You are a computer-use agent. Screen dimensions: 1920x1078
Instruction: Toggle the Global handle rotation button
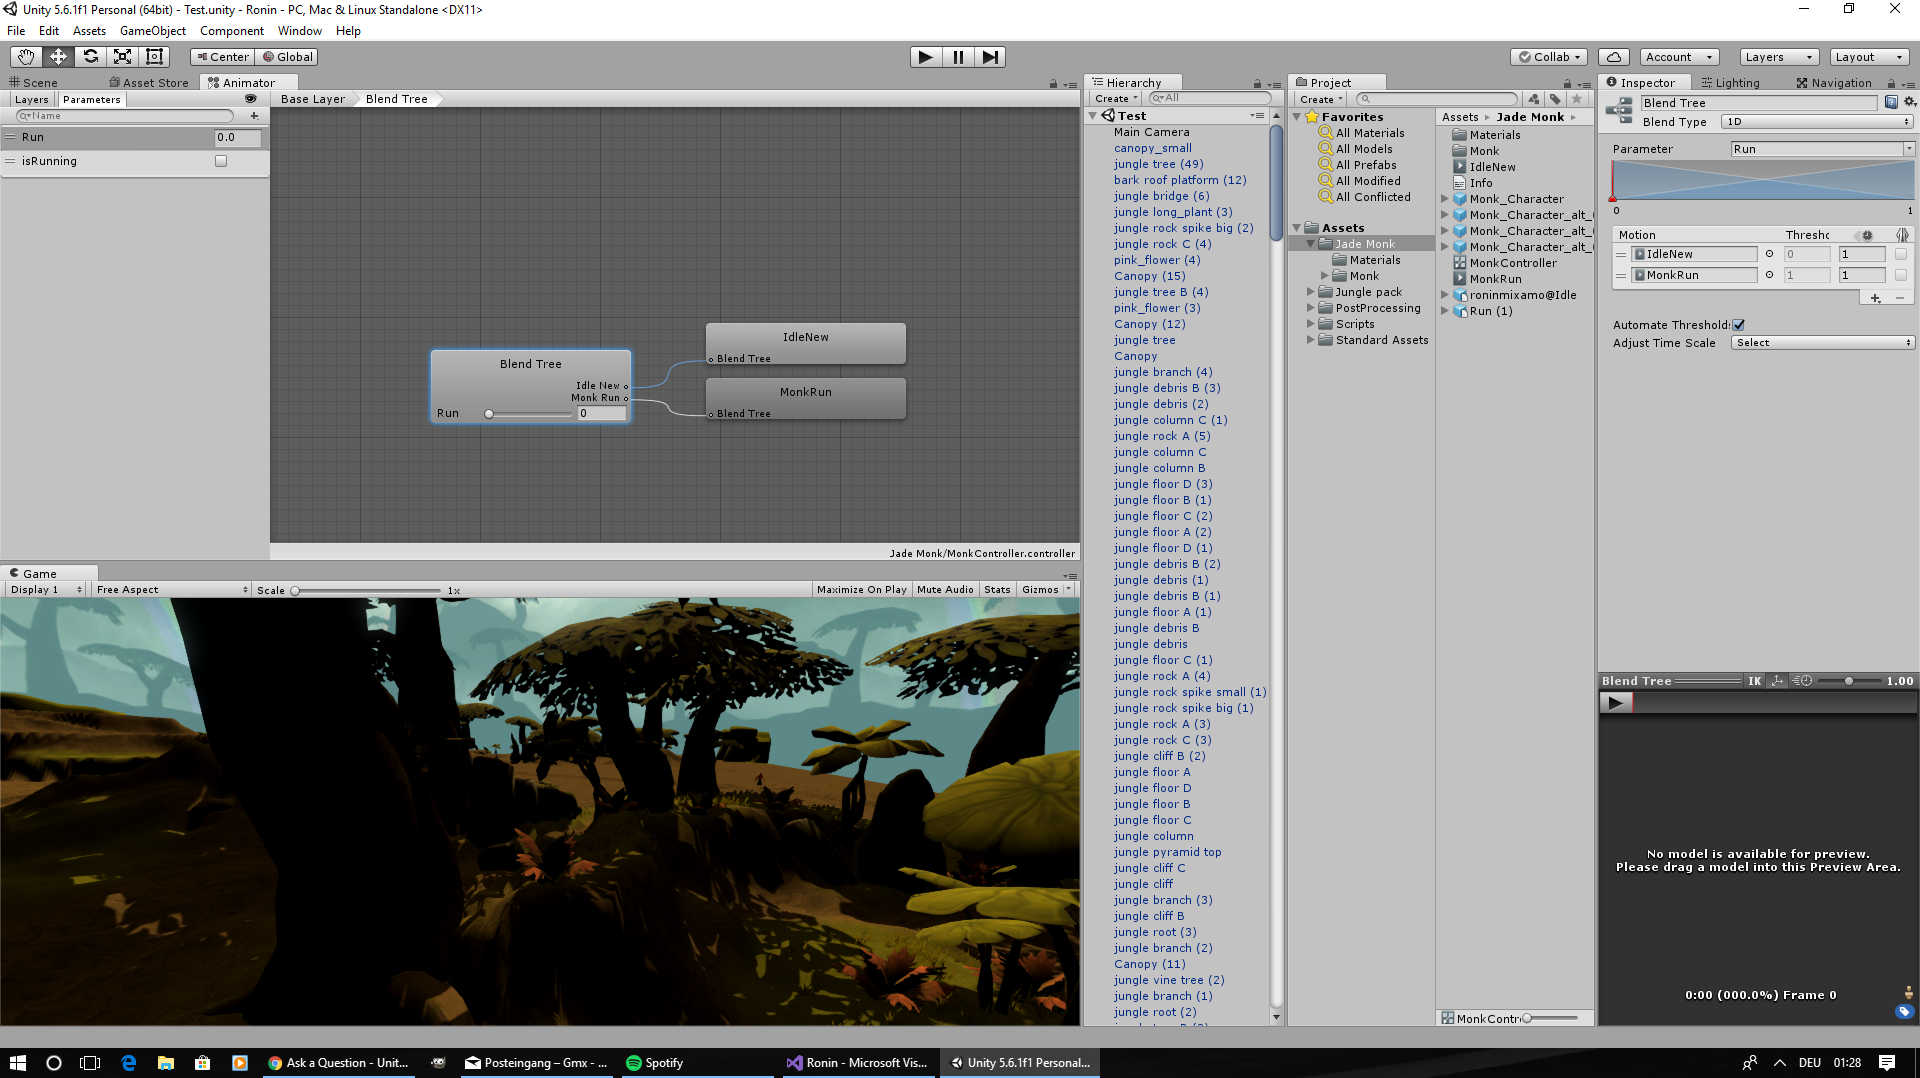288,57
